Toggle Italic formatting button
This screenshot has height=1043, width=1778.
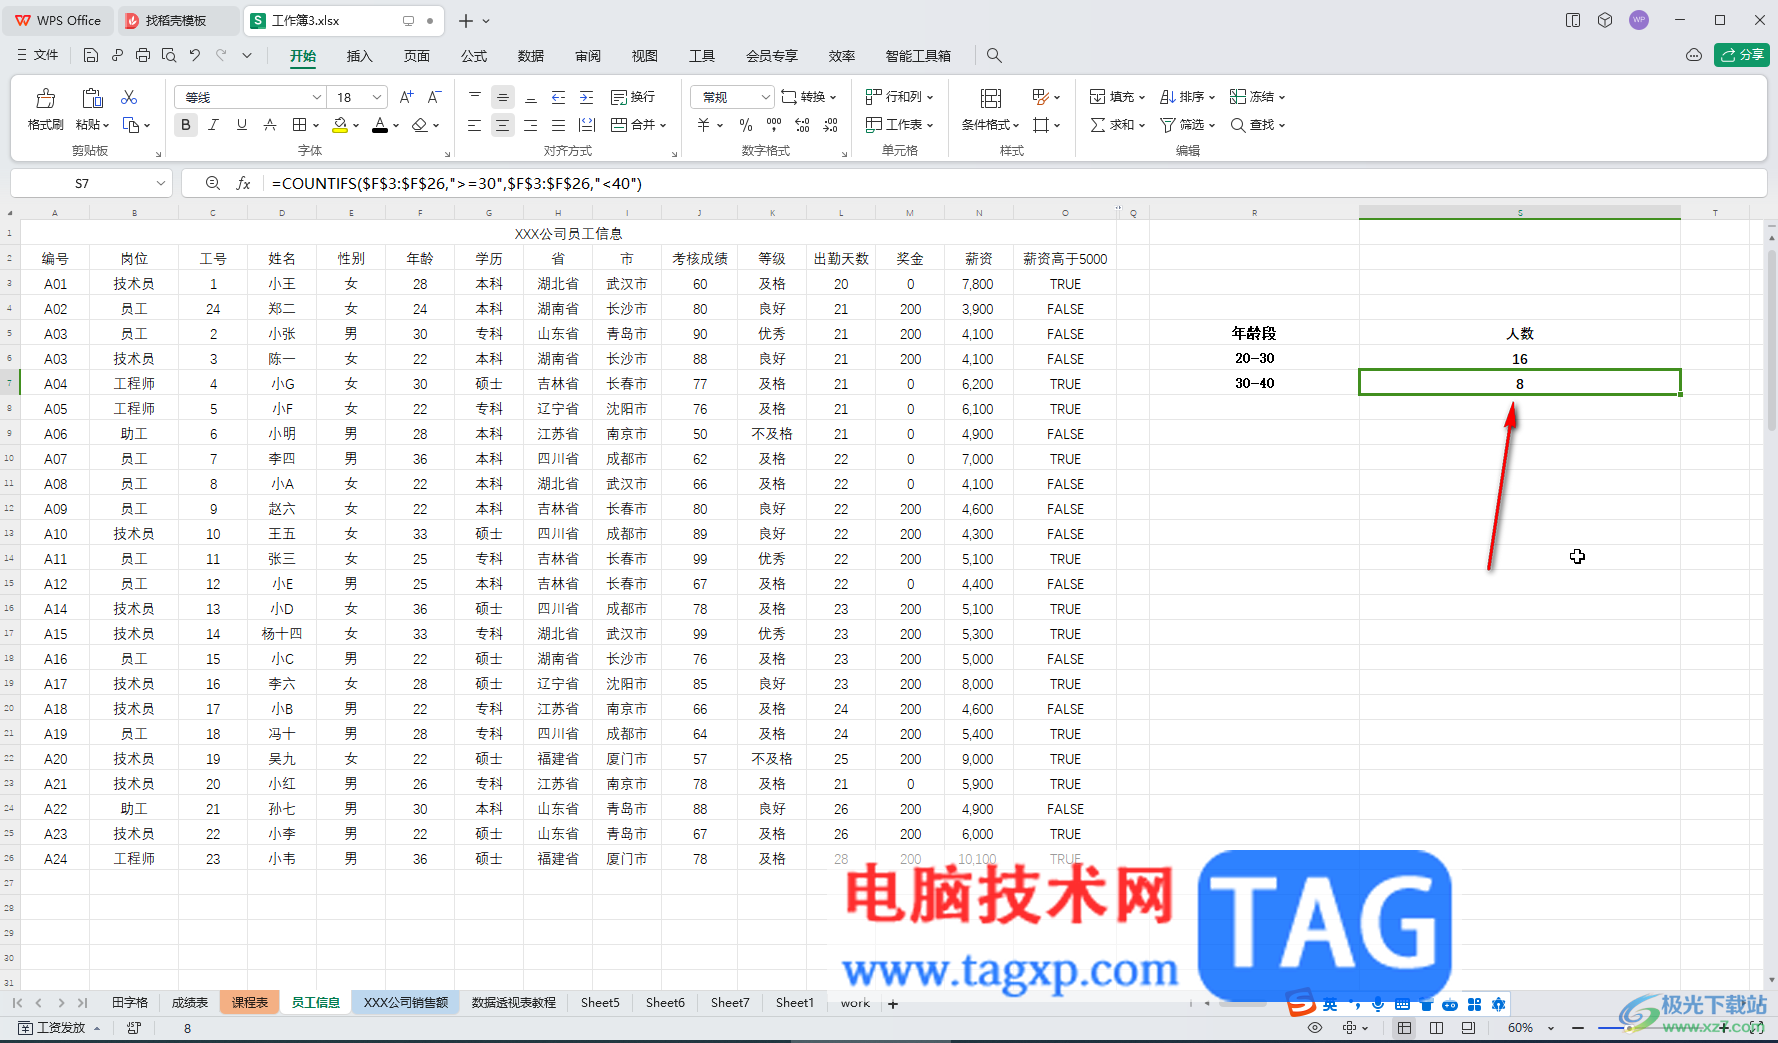(213, 125)
